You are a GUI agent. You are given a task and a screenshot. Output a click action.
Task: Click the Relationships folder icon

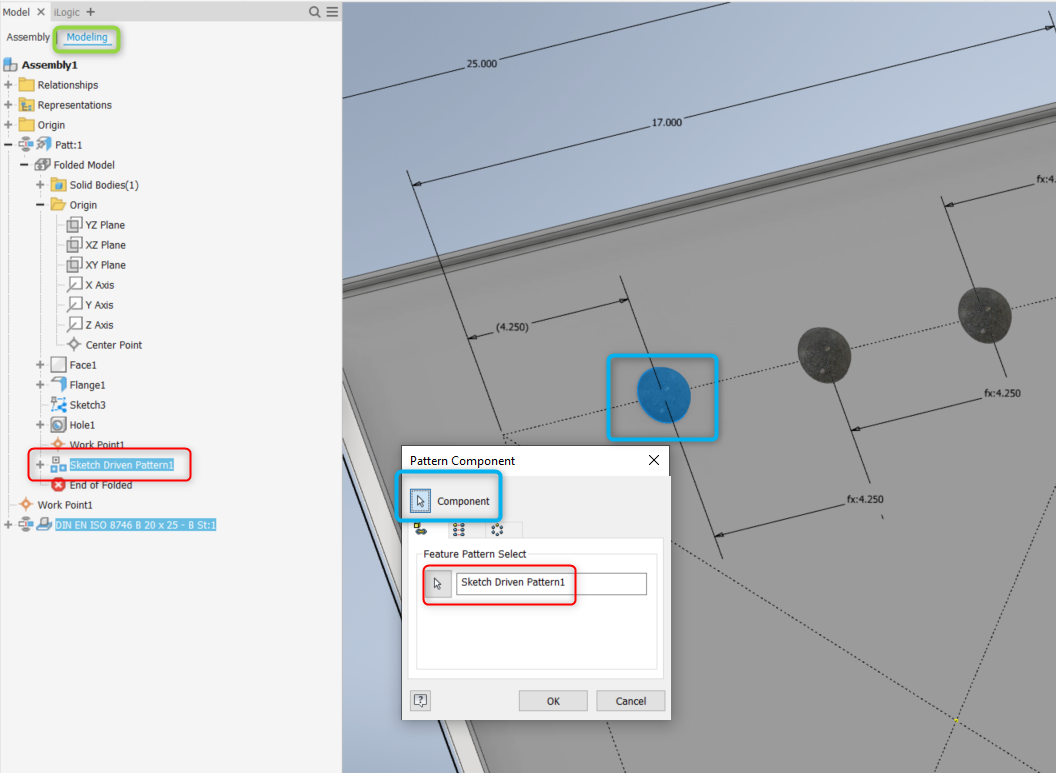(26, 85)
